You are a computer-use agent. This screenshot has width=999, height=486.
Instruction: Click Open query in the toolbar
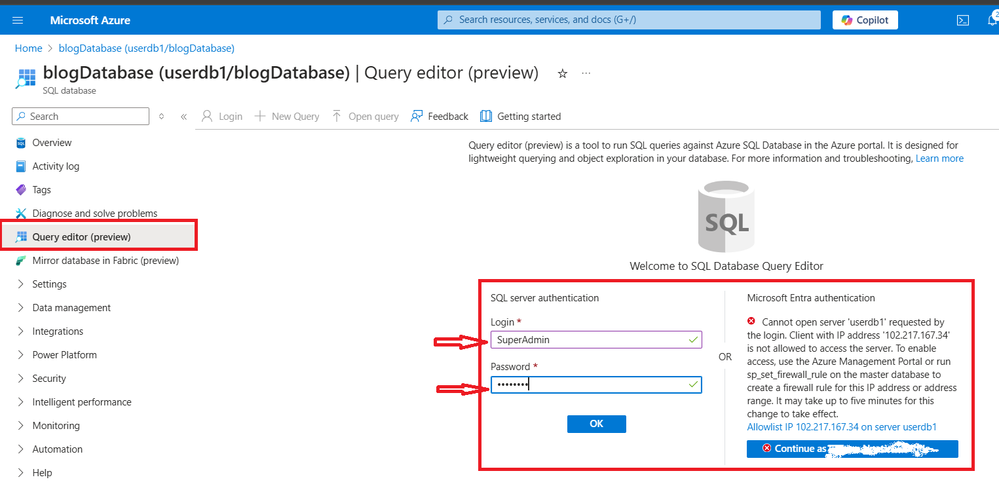[365, 117]
